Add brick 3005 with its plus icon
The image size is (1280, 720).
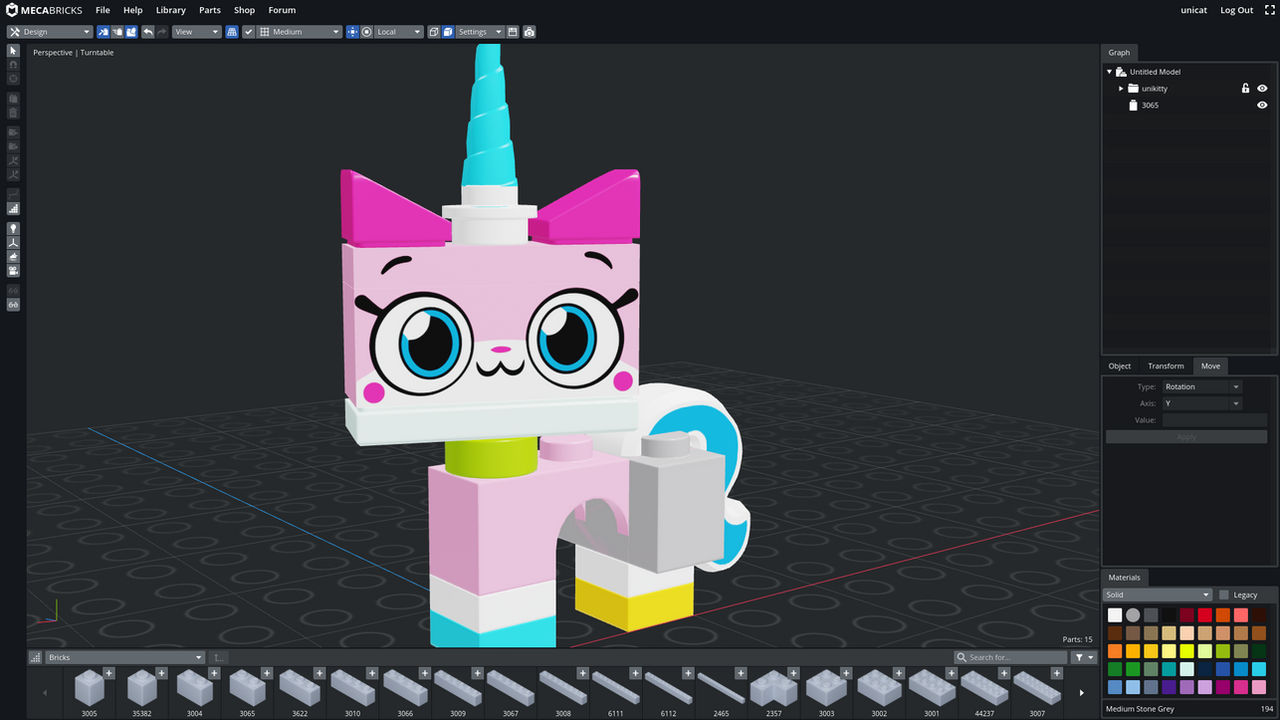point(109,673)
